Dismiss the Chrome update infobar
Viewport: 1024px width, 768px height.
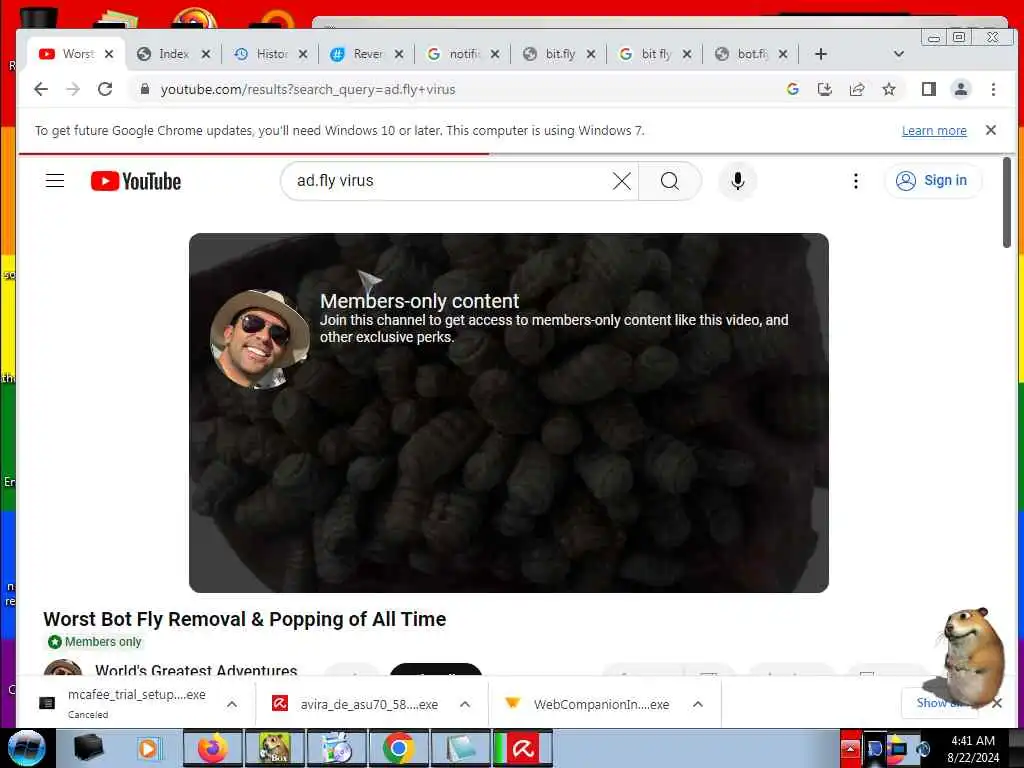pyautogui.click(x=991, y=130)
